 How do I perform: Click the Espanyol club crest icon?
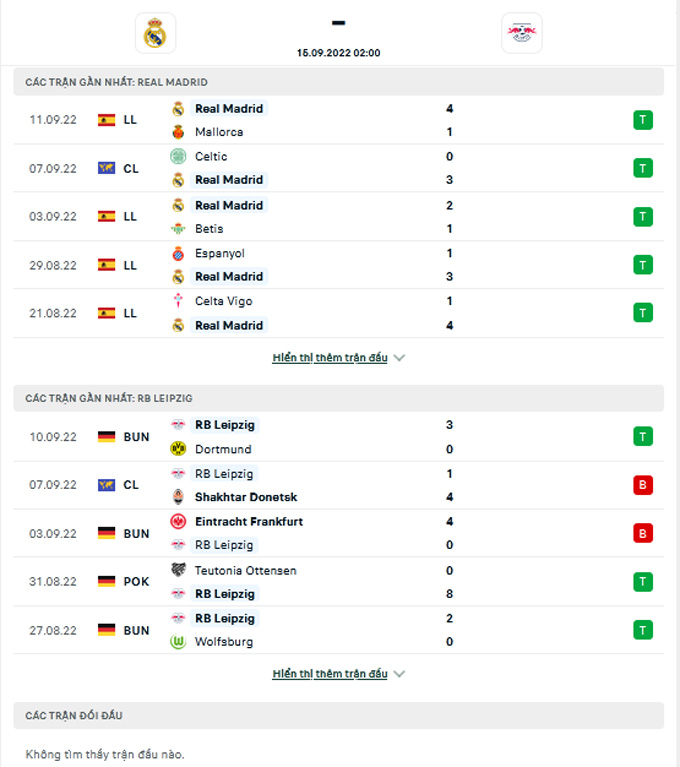pos(178,253)
